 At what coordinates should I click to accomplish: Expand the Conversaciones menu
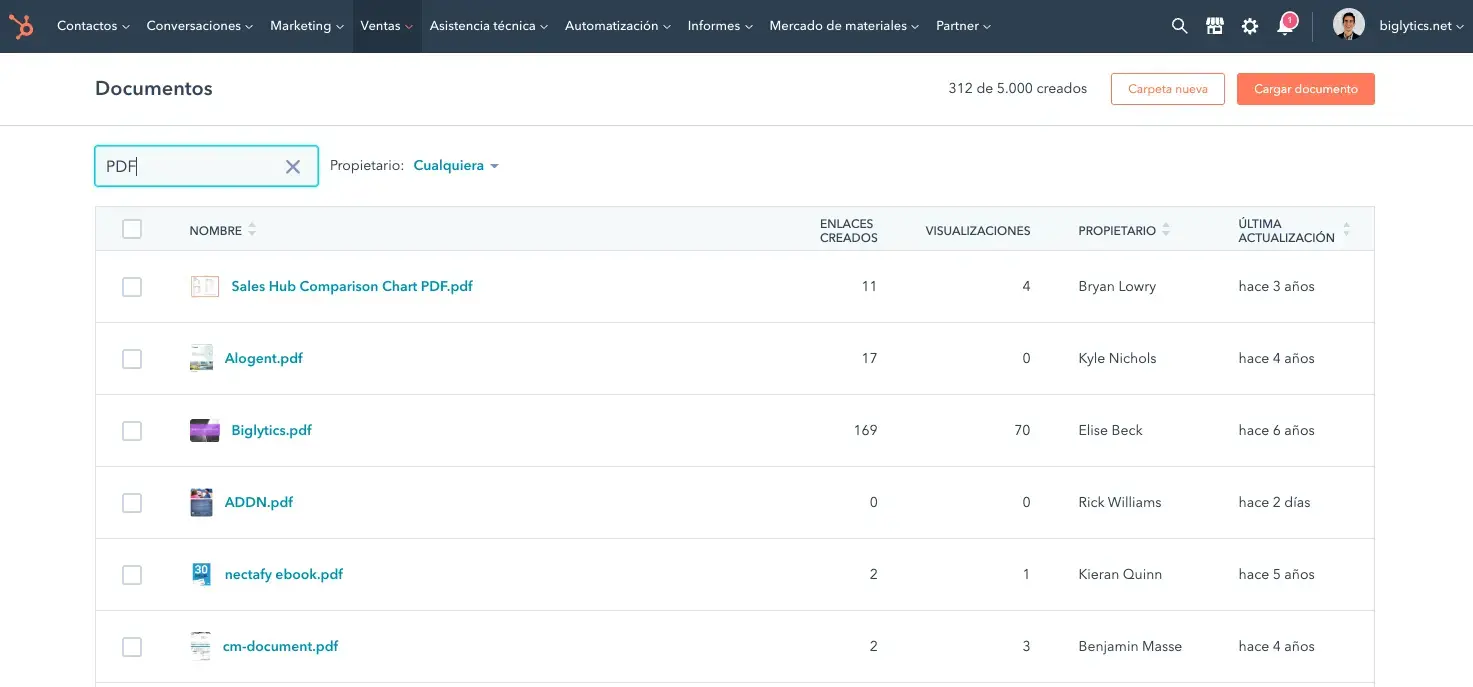199,26
